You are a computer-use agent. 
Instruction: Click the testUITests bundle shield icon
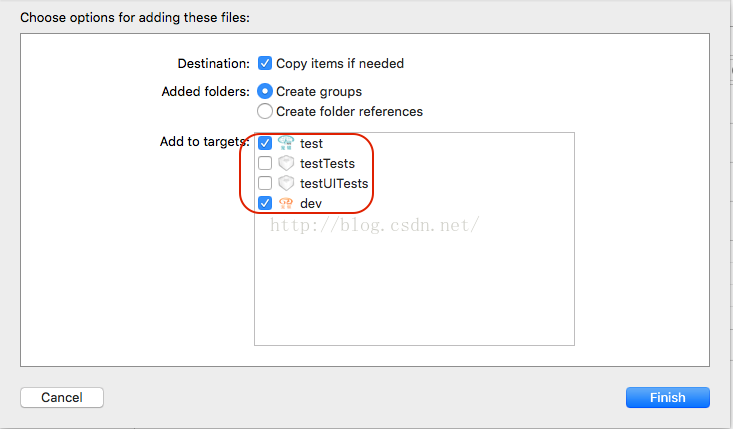(x=285, y=183)
